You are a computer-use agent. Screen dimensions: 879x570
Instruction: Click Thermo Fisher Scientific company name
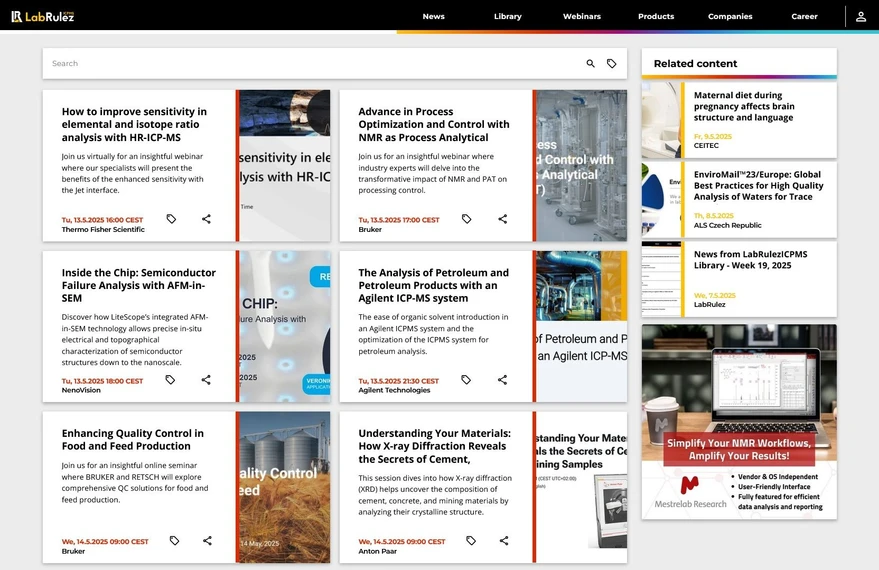[103, 229]
